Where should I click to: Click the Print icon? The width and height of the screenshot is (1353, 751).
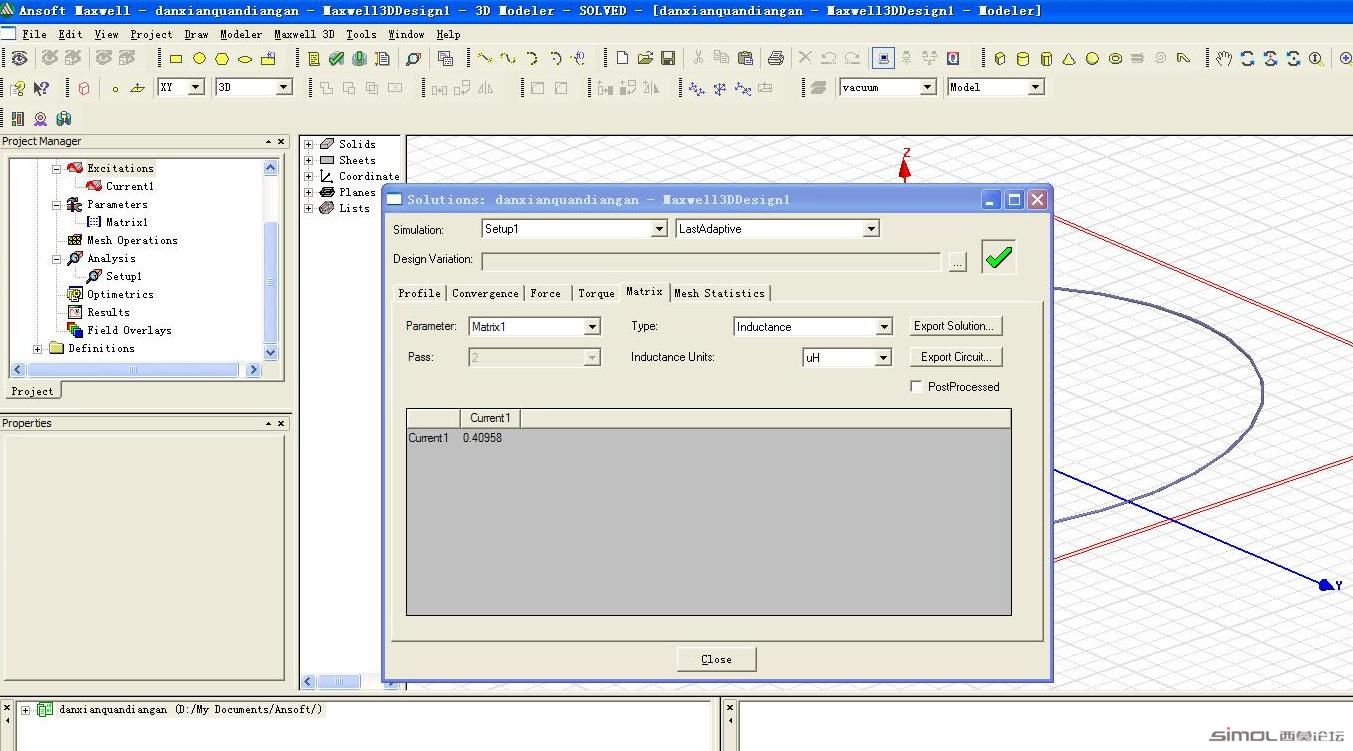pyautogui.click(x=775, y=59)
